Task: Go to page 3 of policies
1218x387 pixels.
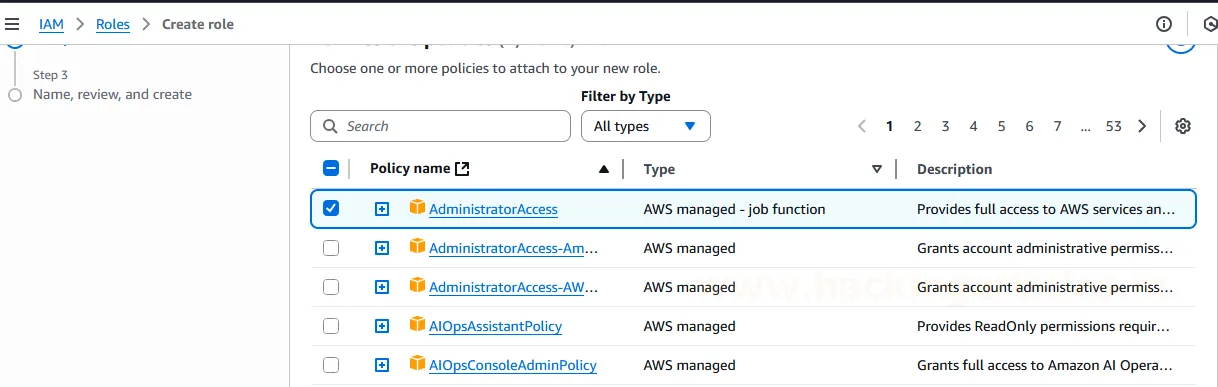Action: [945, 126]
